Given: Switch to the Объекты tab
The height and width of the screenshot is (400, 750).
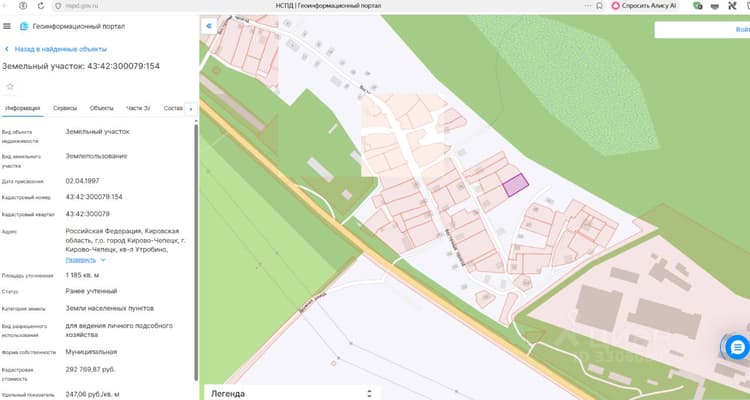Looking at the screenshot, I should [x=101, y=108].
